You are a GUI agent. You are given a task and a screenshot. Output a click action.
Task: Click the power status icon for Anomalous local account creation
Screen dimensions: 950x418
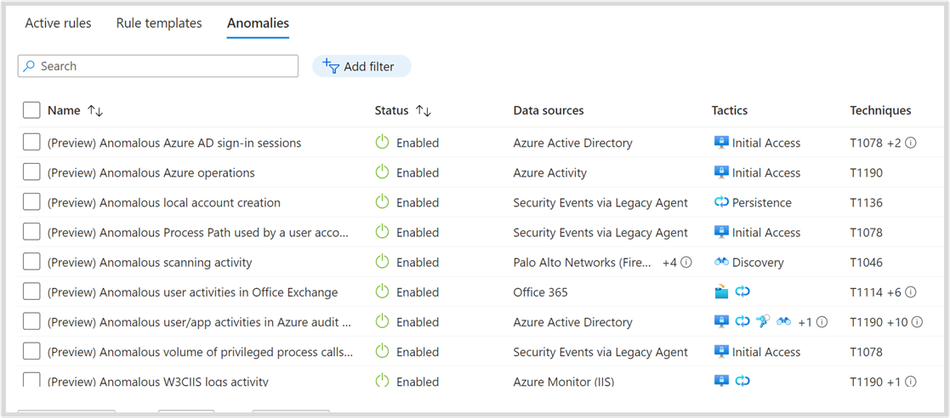tap(382, 202)
